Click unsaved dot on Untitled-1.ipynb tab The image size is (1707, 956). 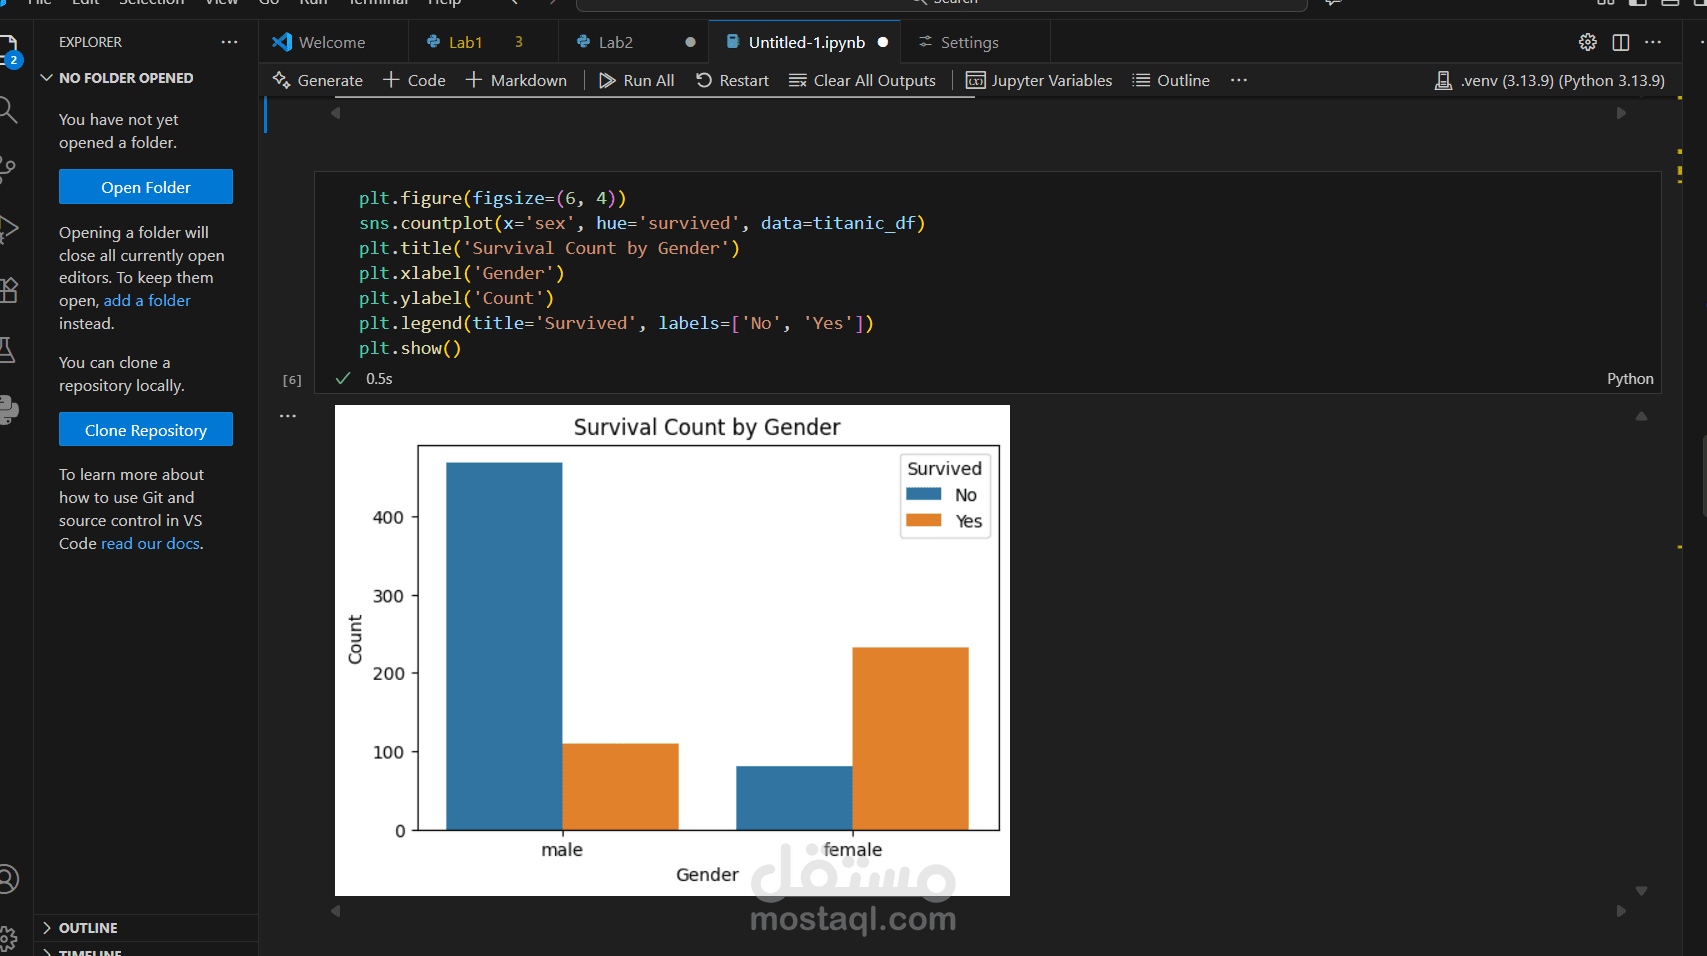(883, 42)
